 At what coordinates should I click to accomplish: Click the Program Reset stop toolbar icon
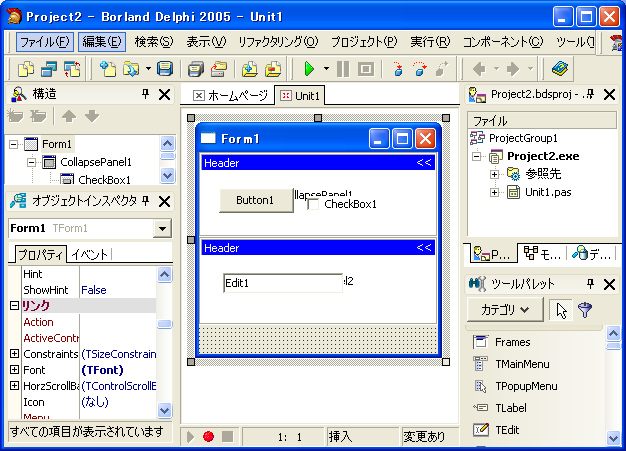click(x=366, y=69)
